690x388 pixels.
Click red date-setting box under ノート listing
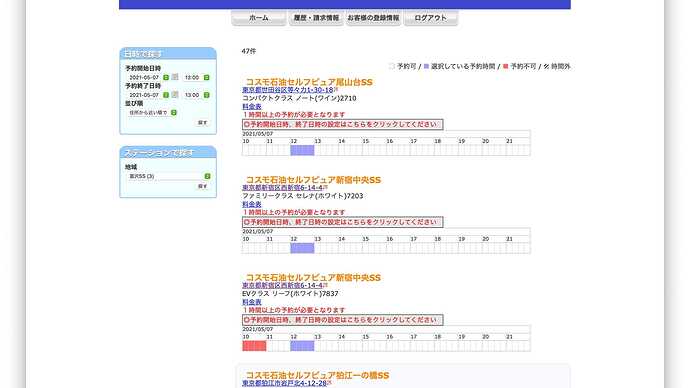click(x=343, y=124)
